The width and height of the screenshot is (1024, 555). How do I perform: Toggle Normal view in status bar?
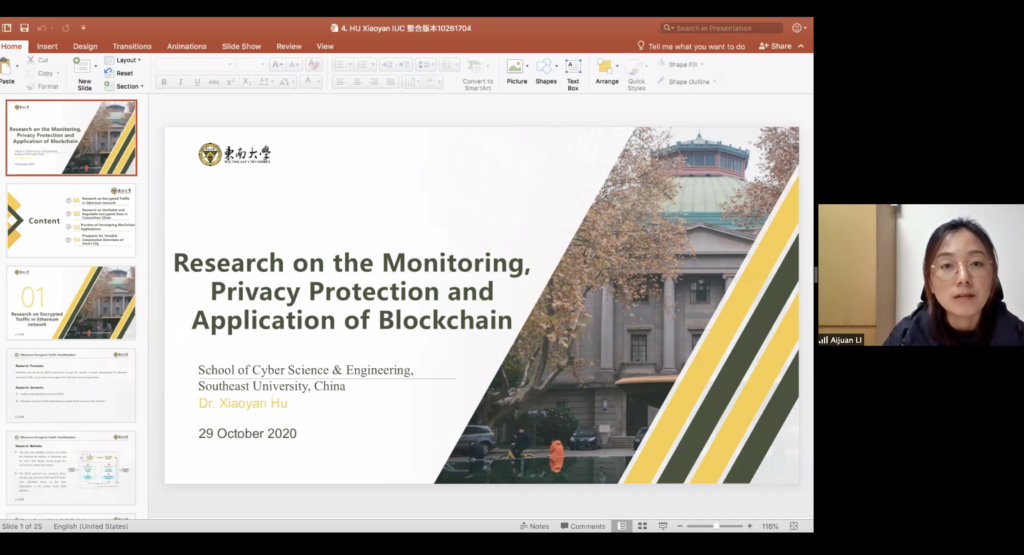pyautogui.click(x=622, y=526)
